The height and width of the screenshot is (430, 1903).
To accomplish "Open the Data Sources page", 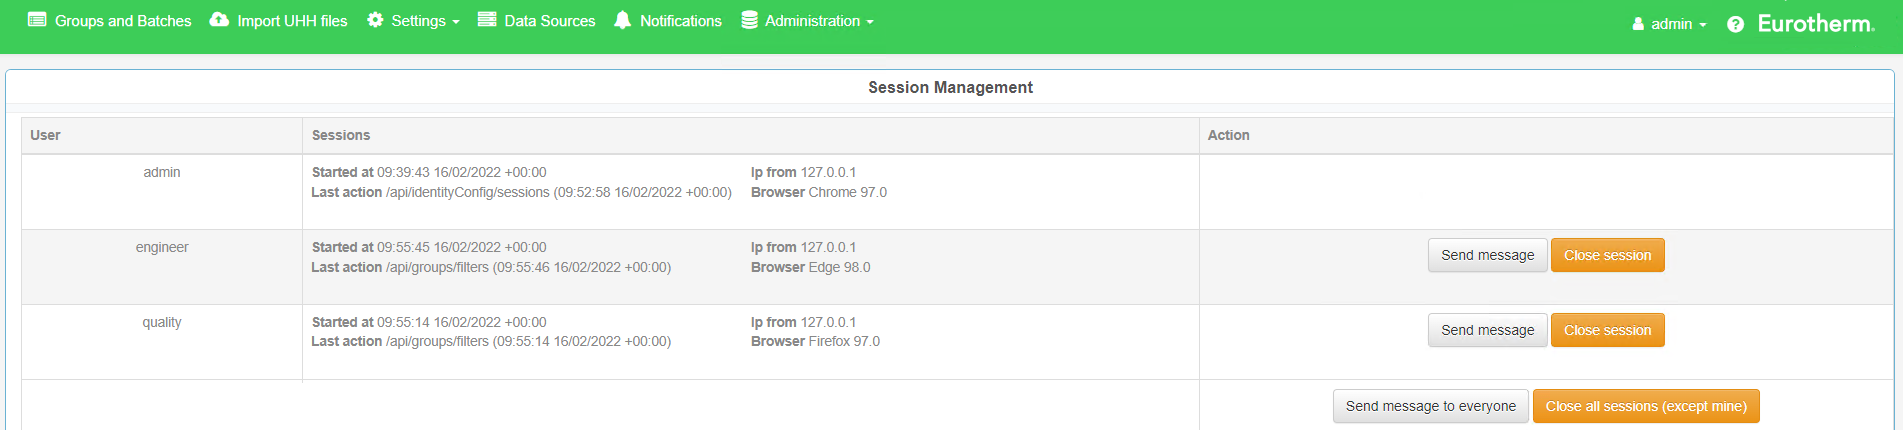I will coord(549,21).
